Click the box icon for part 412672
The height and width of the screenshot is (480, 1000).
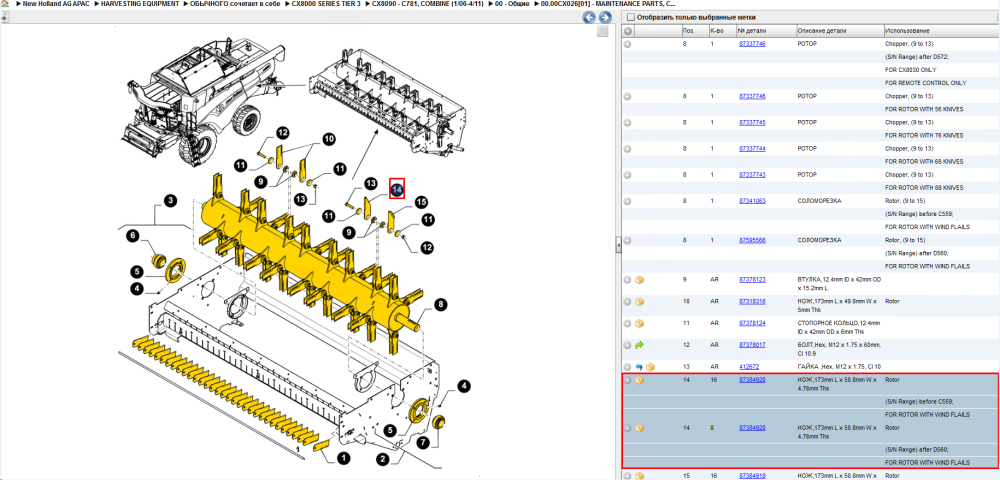(x=650, y=367)
